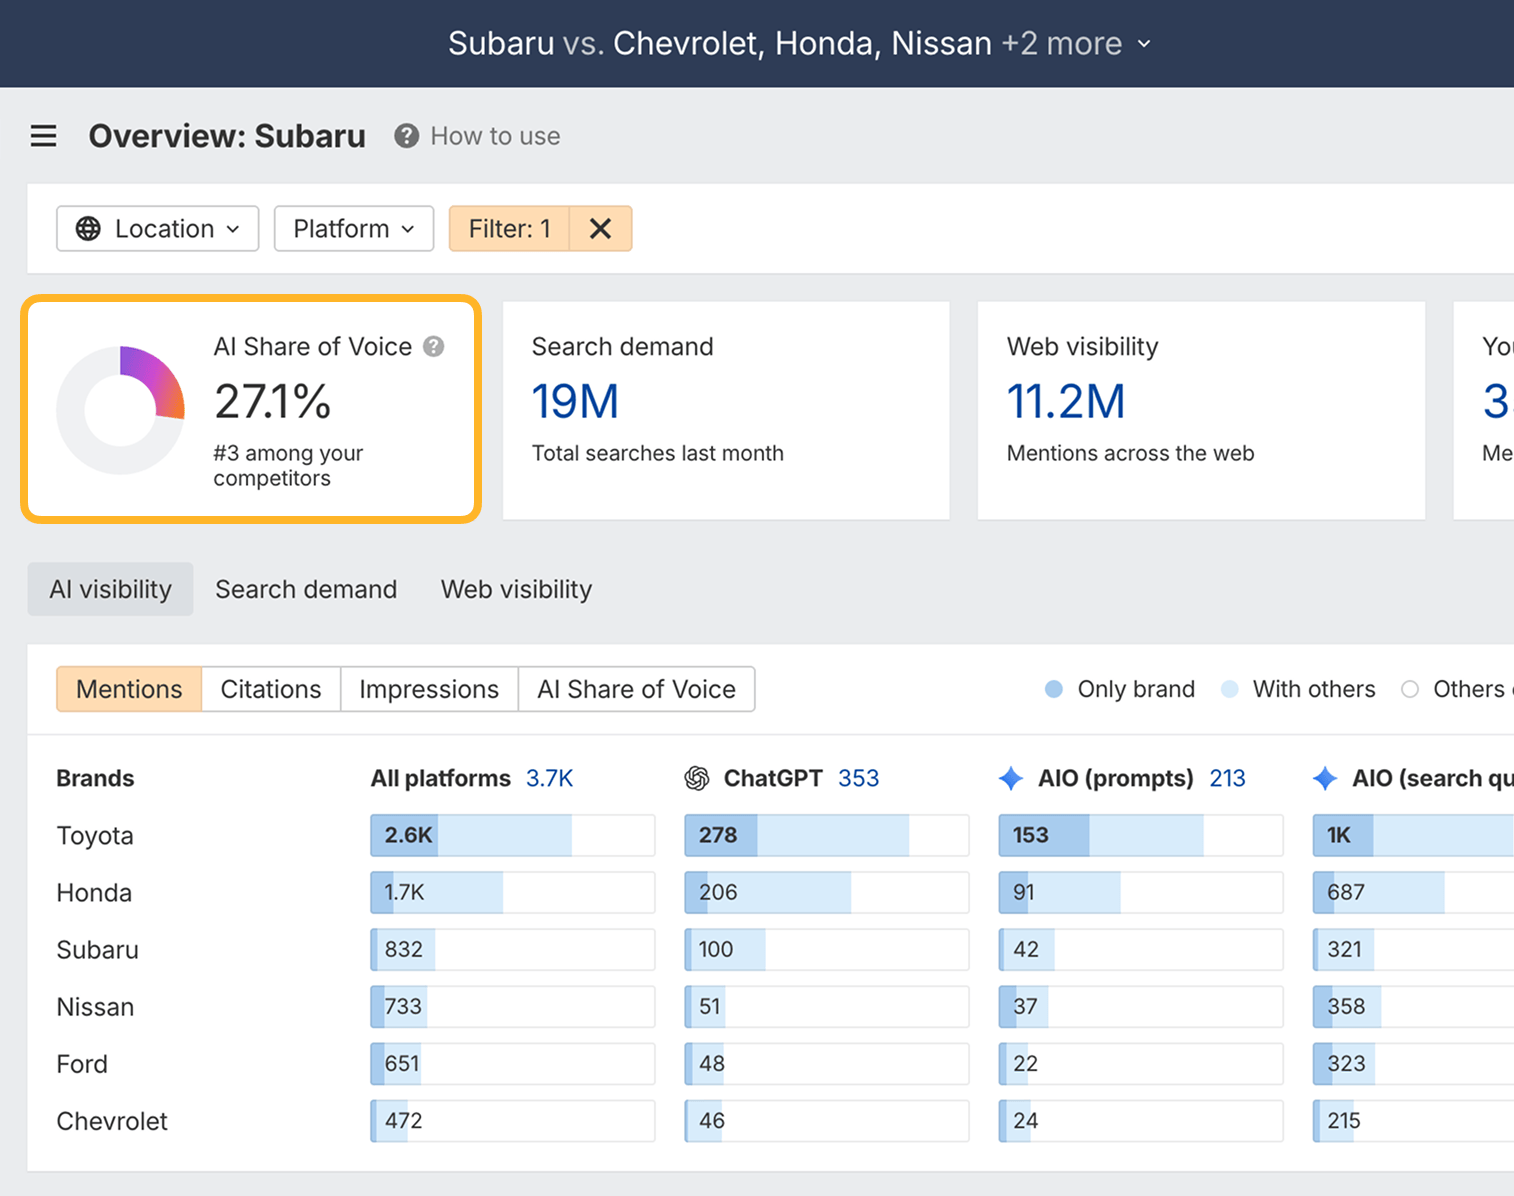1514x1196 pixels.
Task: Open the How to use link
Action: tap(495, 136)
